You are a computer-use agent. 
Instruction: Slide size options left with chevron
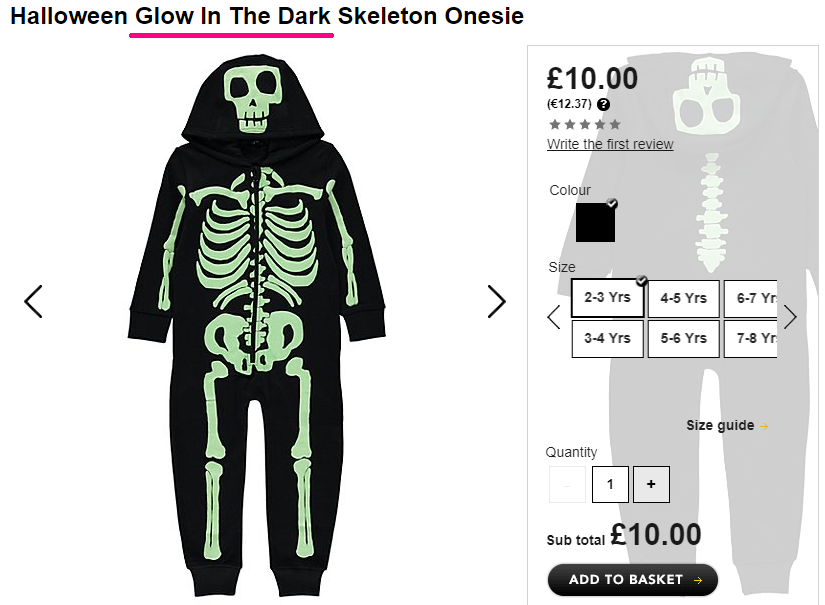(554, 317)
